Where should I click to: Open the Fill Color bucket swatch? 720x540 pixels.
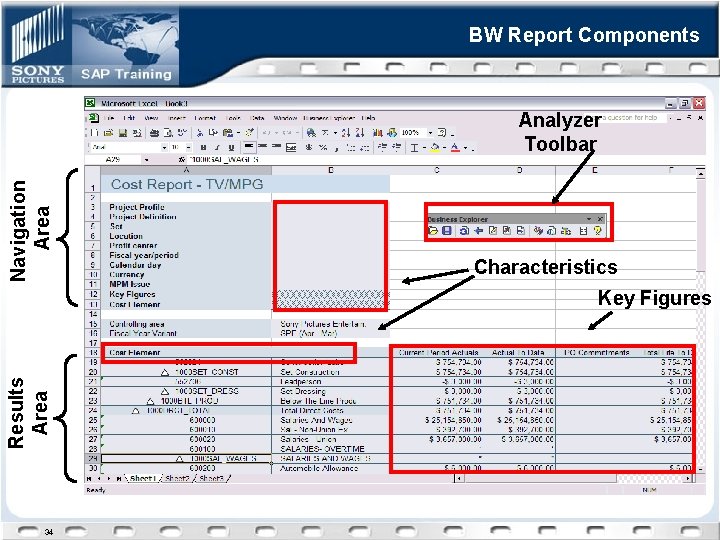pyautogui.click(x=435, y=147)
